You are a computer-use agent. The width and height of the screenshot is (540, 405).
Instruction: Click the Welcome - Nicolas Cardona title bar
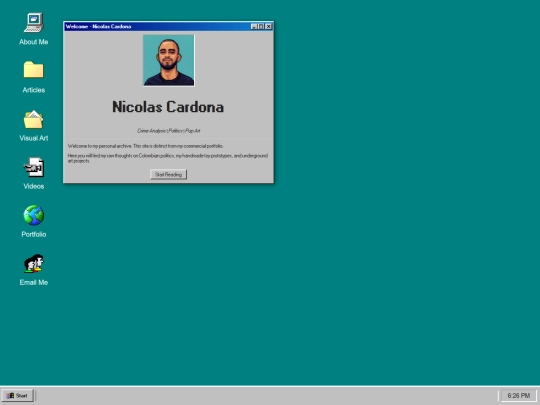coord(157,27)
